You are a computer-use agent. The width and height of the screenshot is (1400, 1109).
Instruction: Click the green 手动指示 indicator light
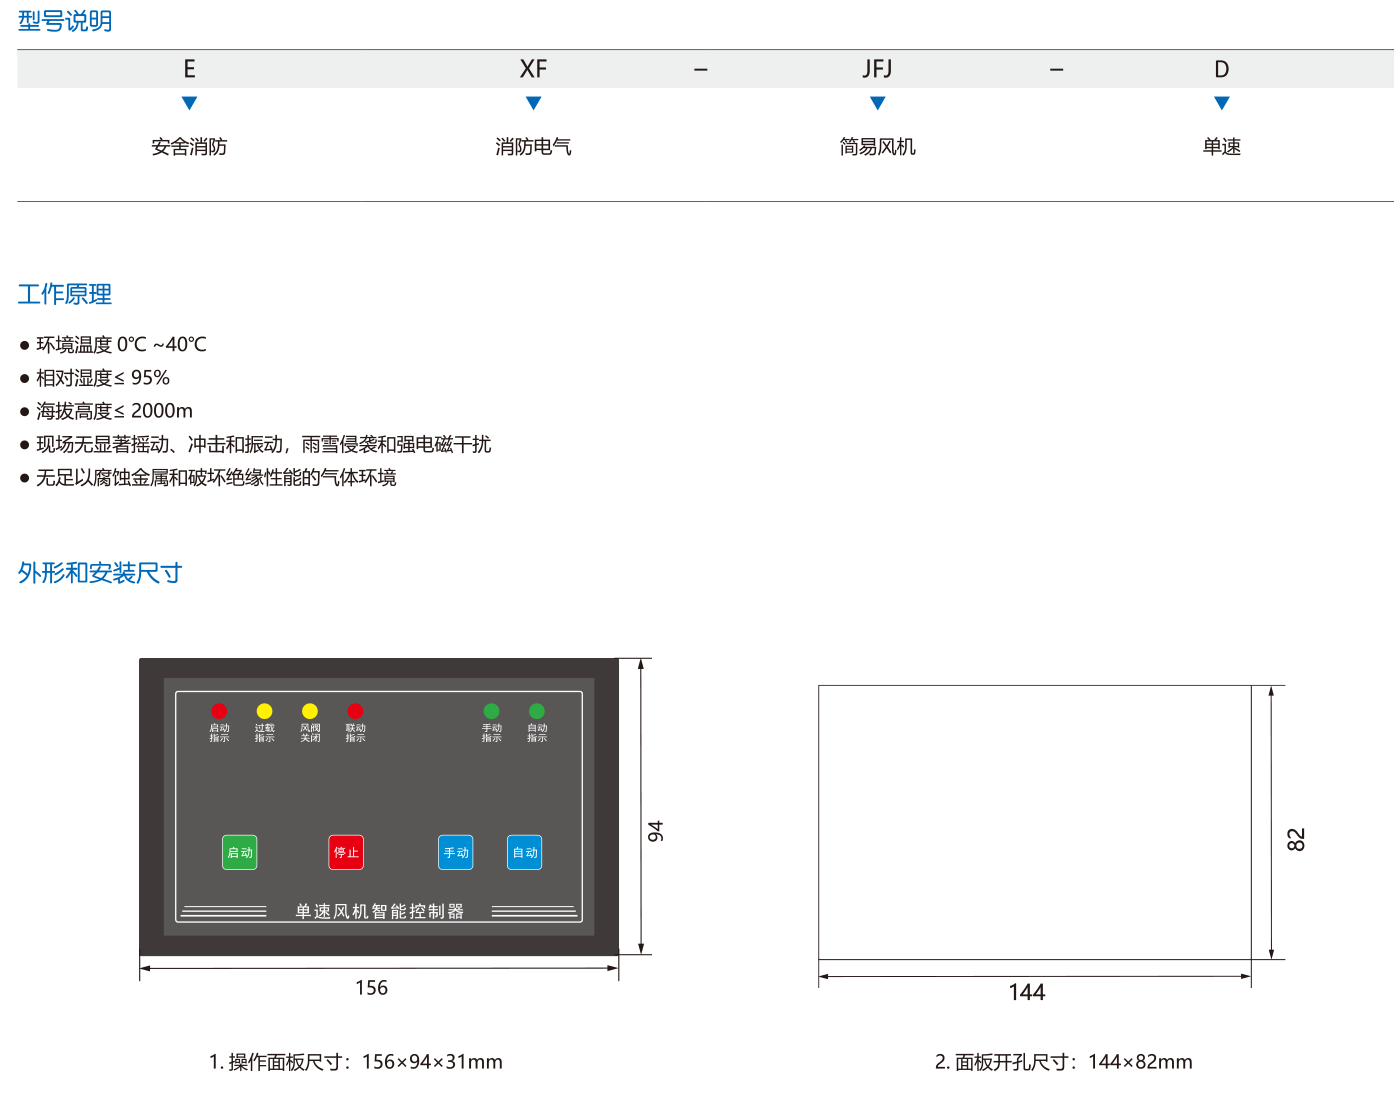click(x=491, y=711)
